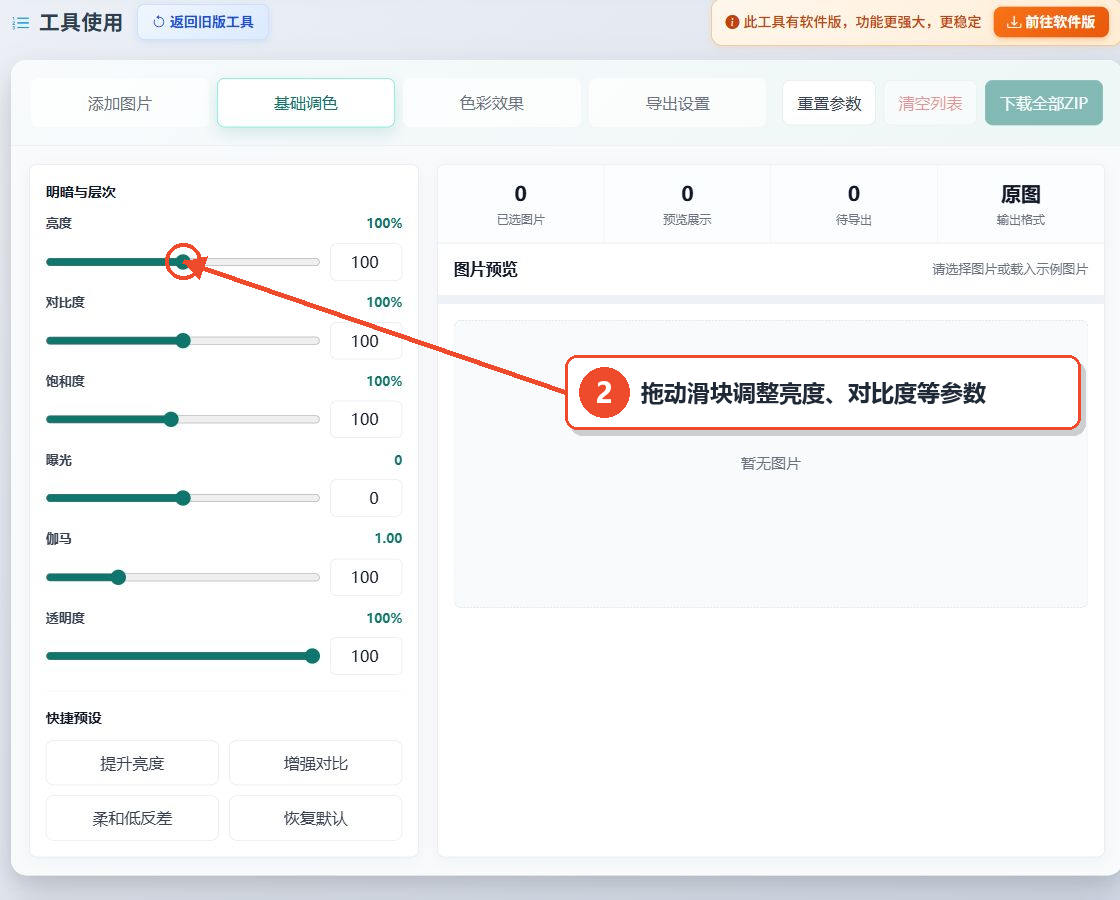Click the 暂无图片 placeholder text

pos(771,464)
